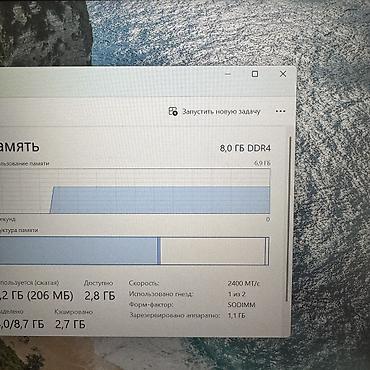Maximize the Task Manager window
Image resolution: width=370 pixels, height=370 pixels.
(255, 74)
